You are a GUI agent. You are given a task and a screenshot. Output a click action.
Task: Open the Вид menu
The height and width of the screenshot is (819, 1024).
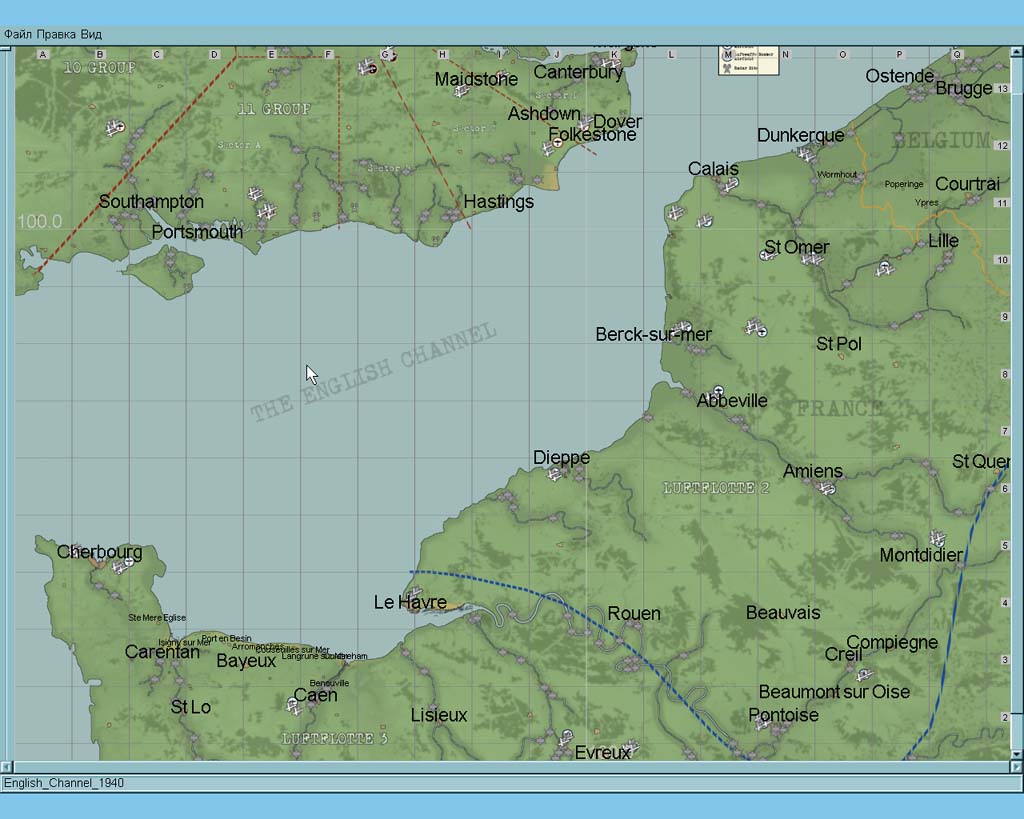coord(91,34)
